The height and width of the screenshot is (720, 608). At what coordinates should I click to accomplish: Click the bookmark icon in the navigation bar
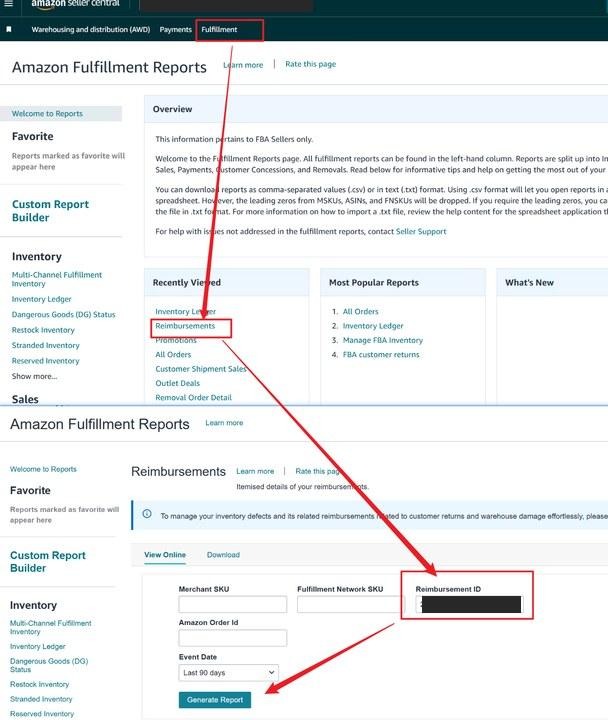9,29
